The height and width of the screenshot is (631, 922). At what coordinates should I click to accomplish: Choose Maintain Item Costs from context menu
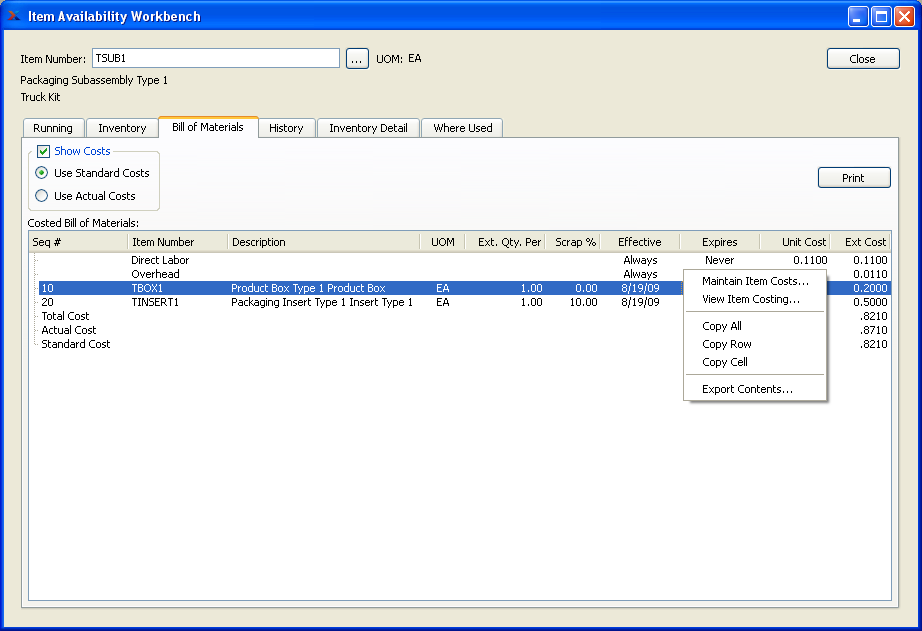pyautogui.click(x=755, y=281)
